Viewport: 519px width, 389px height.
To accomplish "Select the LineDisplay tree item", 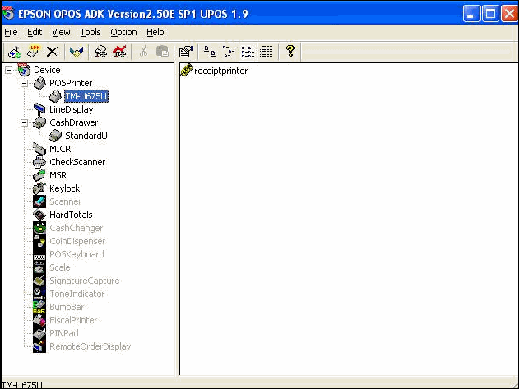I will click(71, 109).
